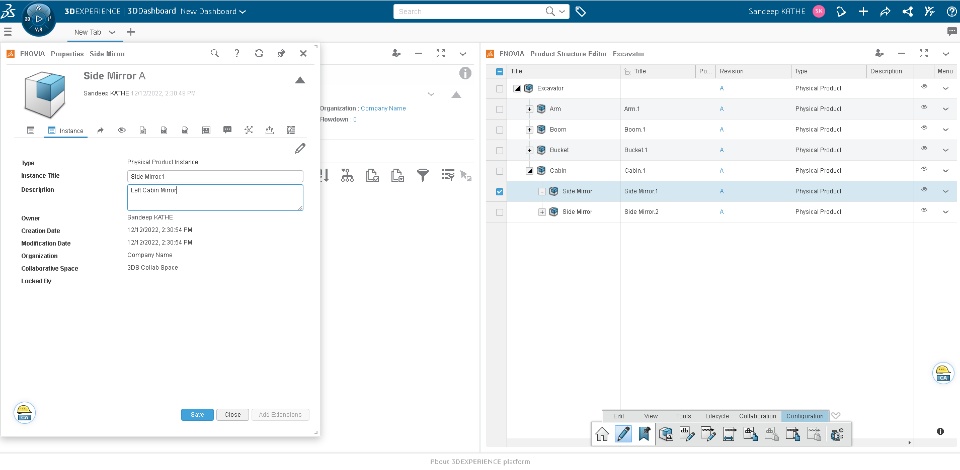Click the Save button
This screenshot has width=960, height=470.
197,414
